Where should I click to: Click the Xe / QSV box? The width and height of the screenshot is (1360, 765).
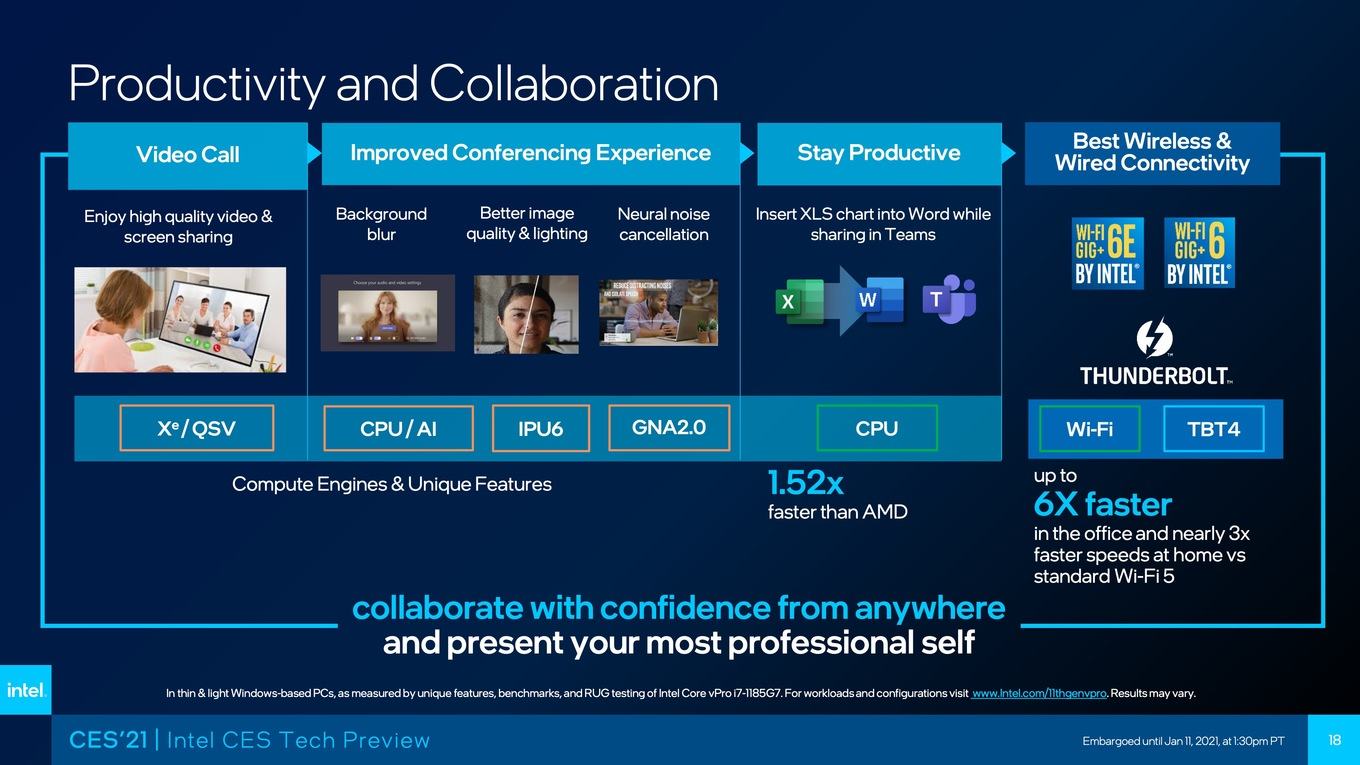click(x=196, y=428)
